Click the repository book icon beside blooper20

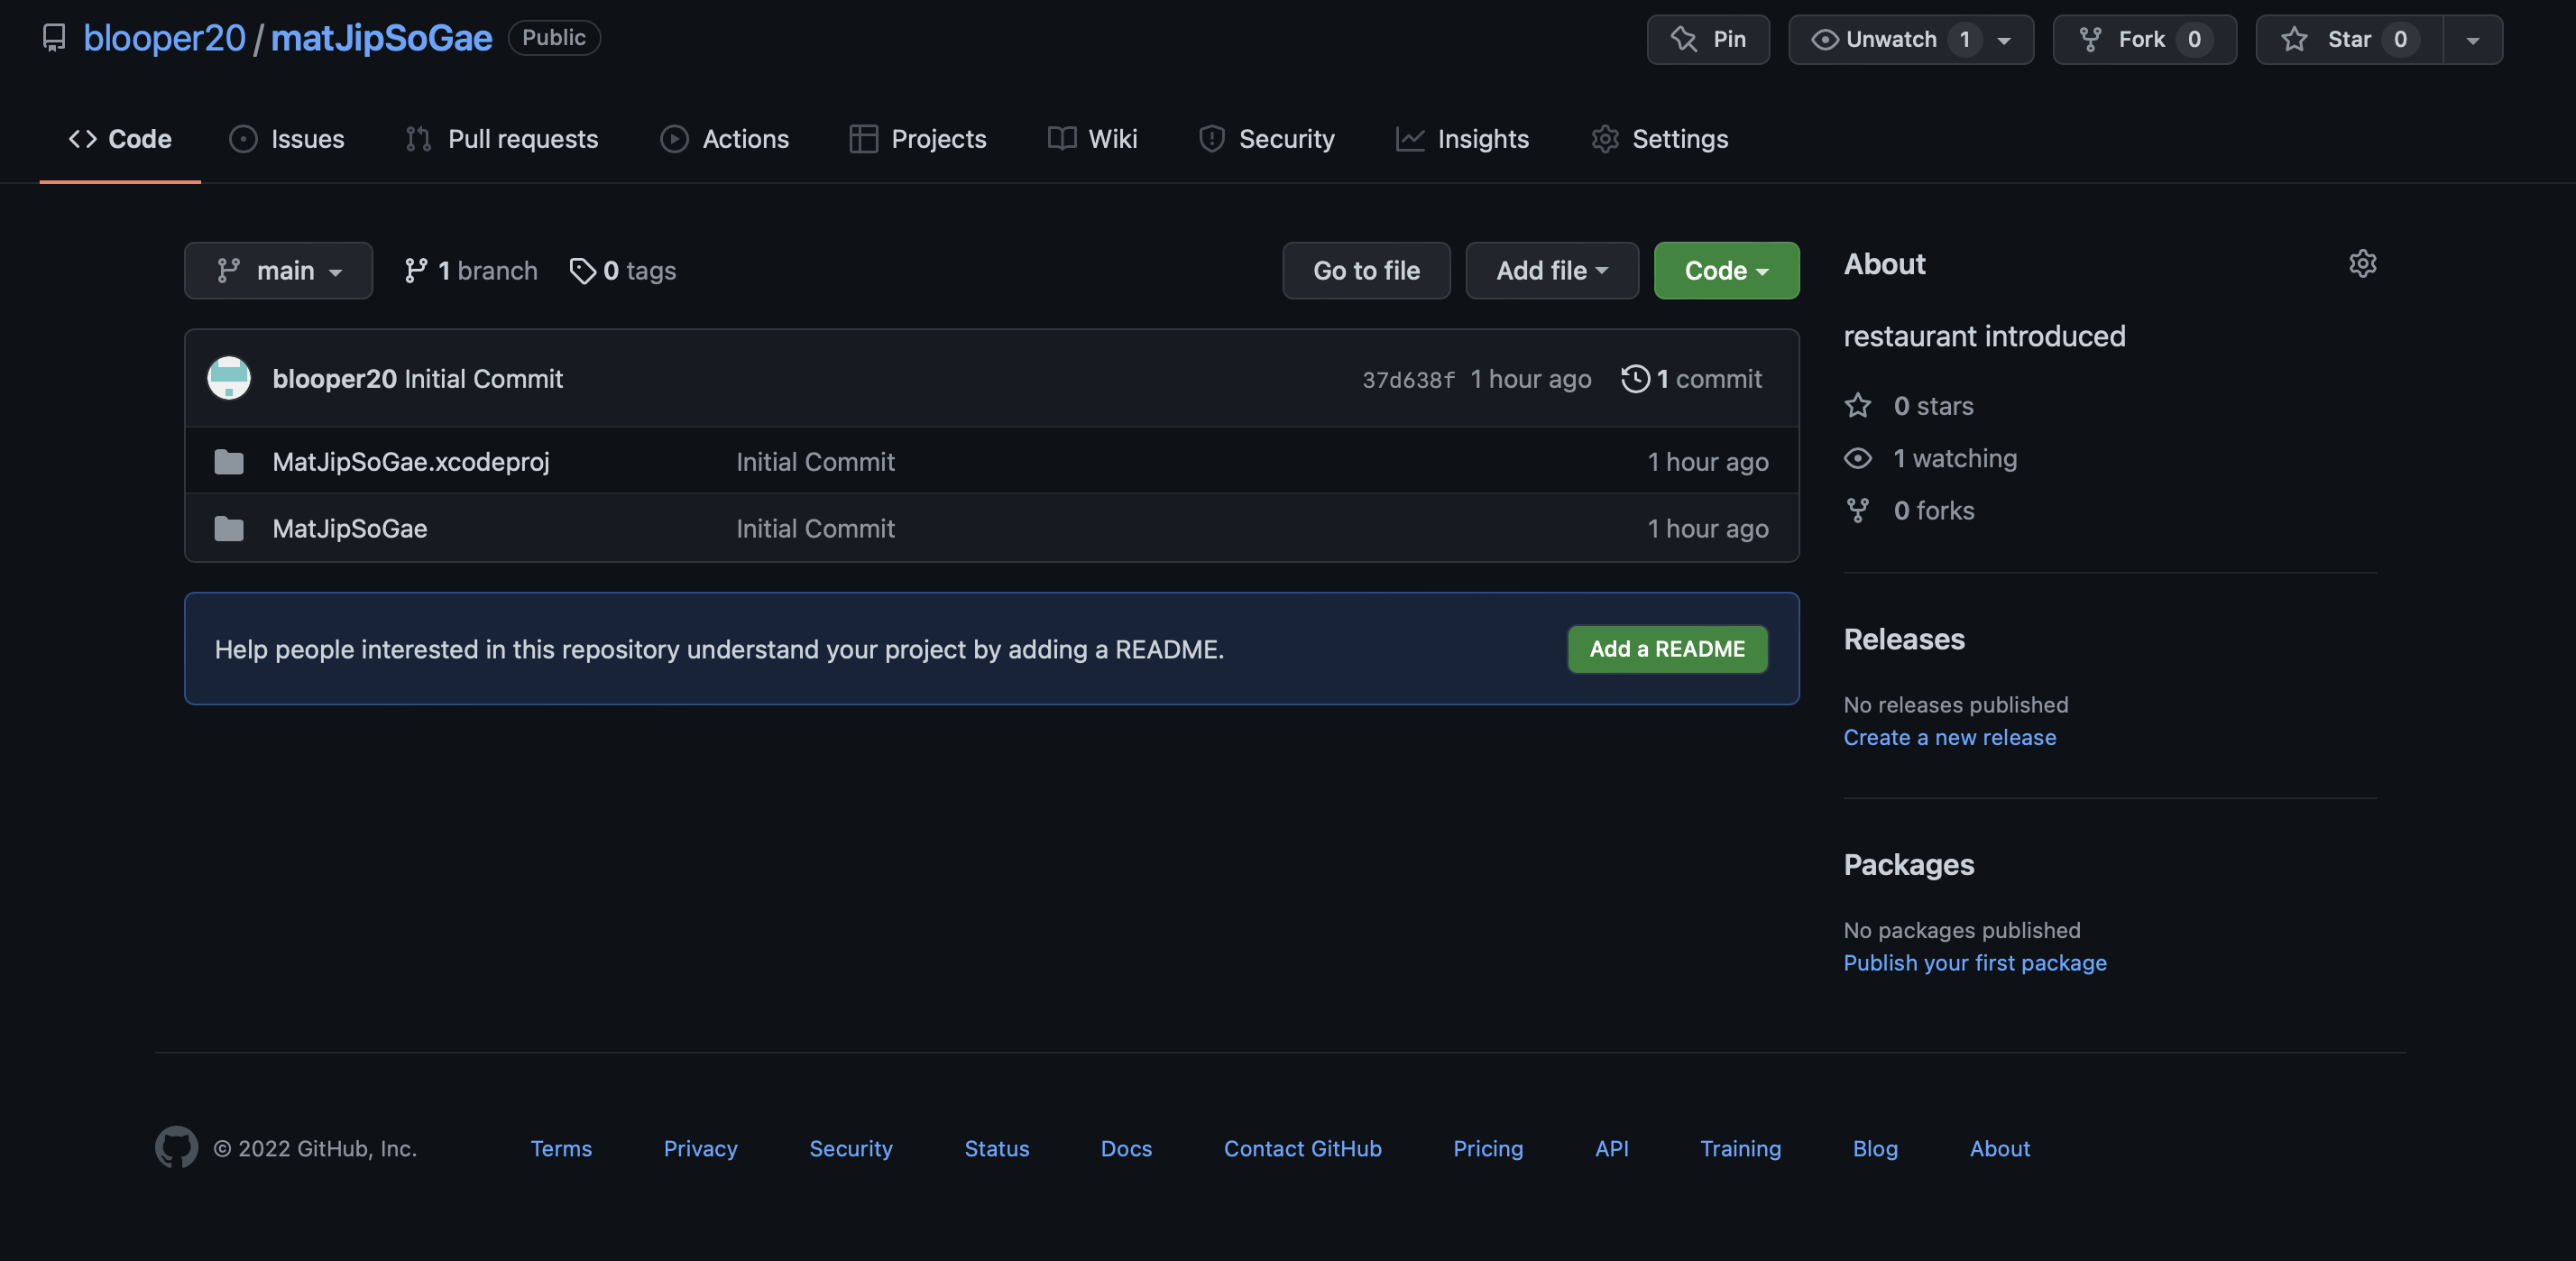(x=54, y=38)
